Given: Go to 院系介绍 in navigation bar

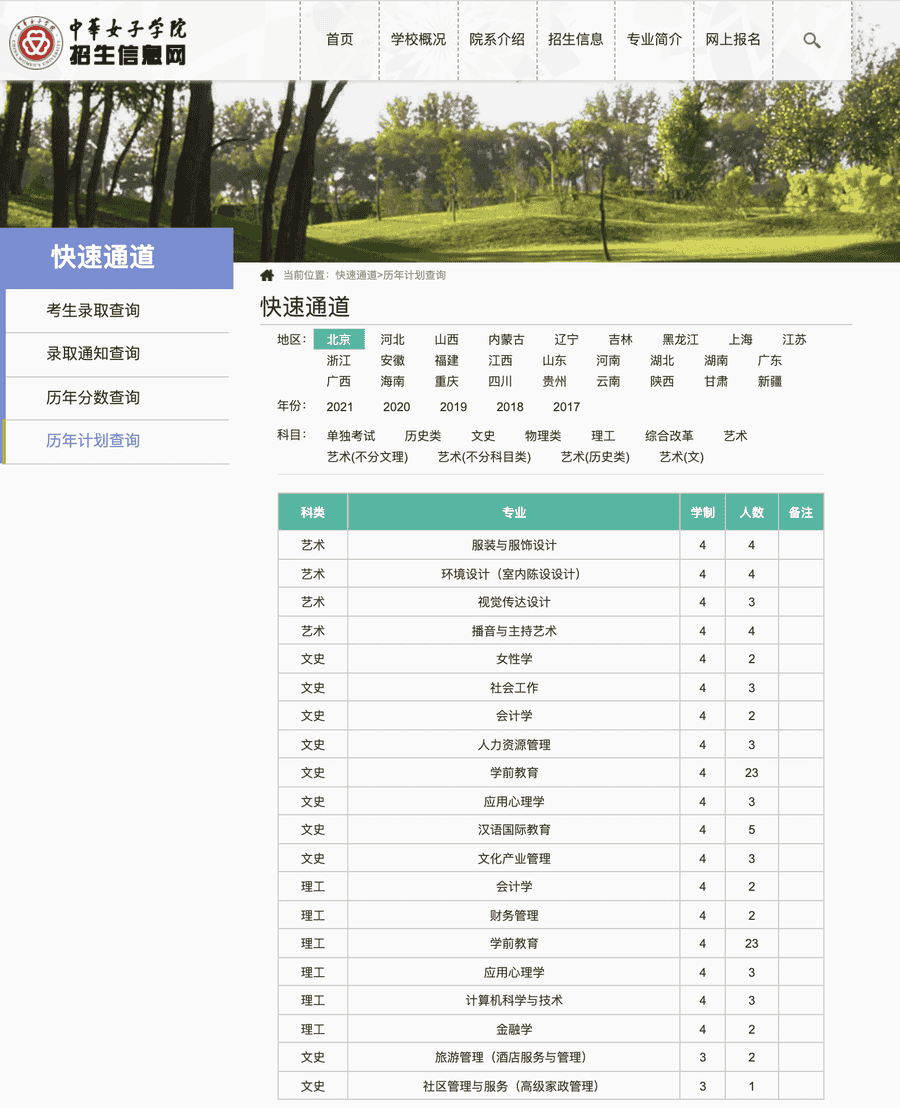Looking at the screenshot, I should [x=497, y=40].
